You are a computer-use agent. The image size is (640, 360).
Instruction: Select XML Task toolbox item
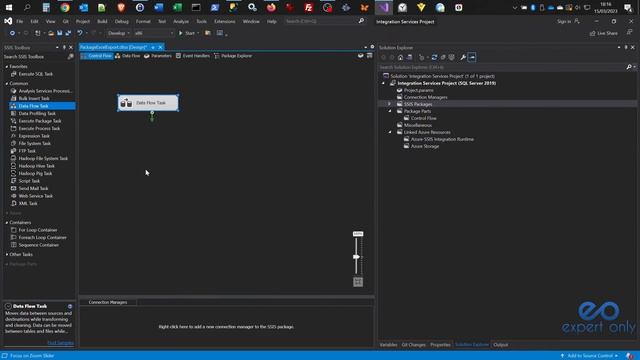28,203
